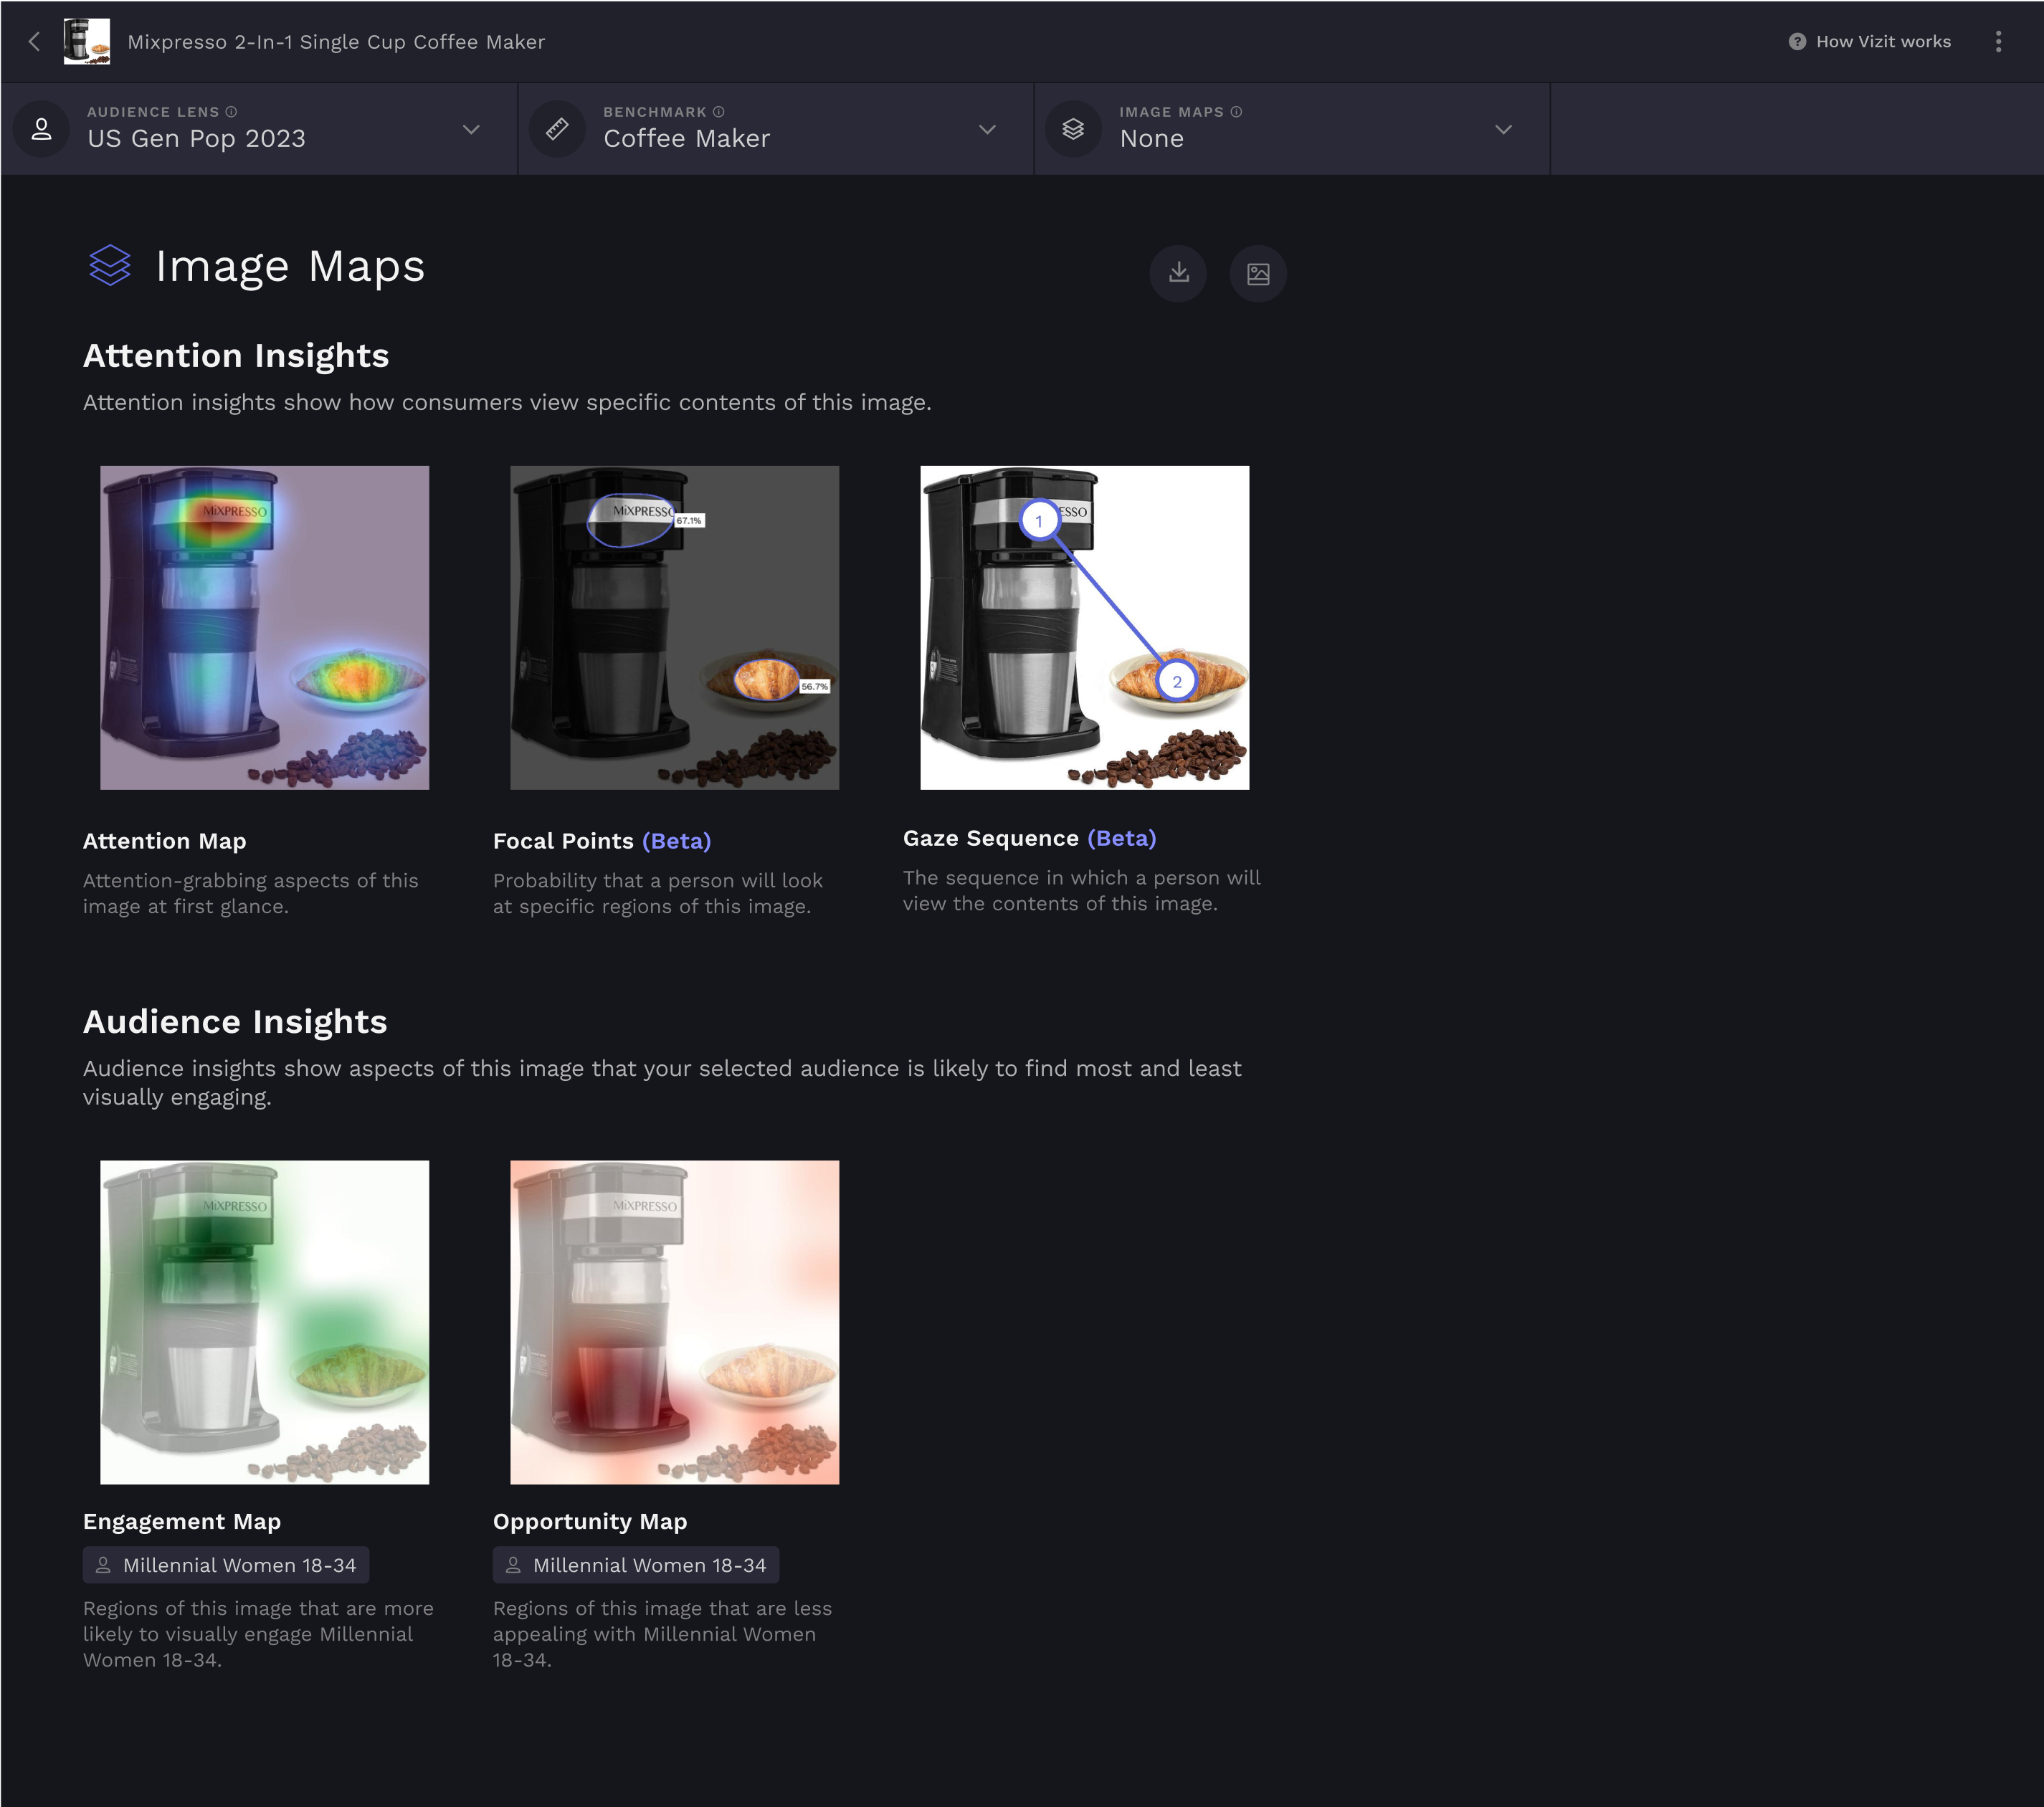
Task: Click the back arrow icon
Action: pyautogui.click(x=35, y=41)
